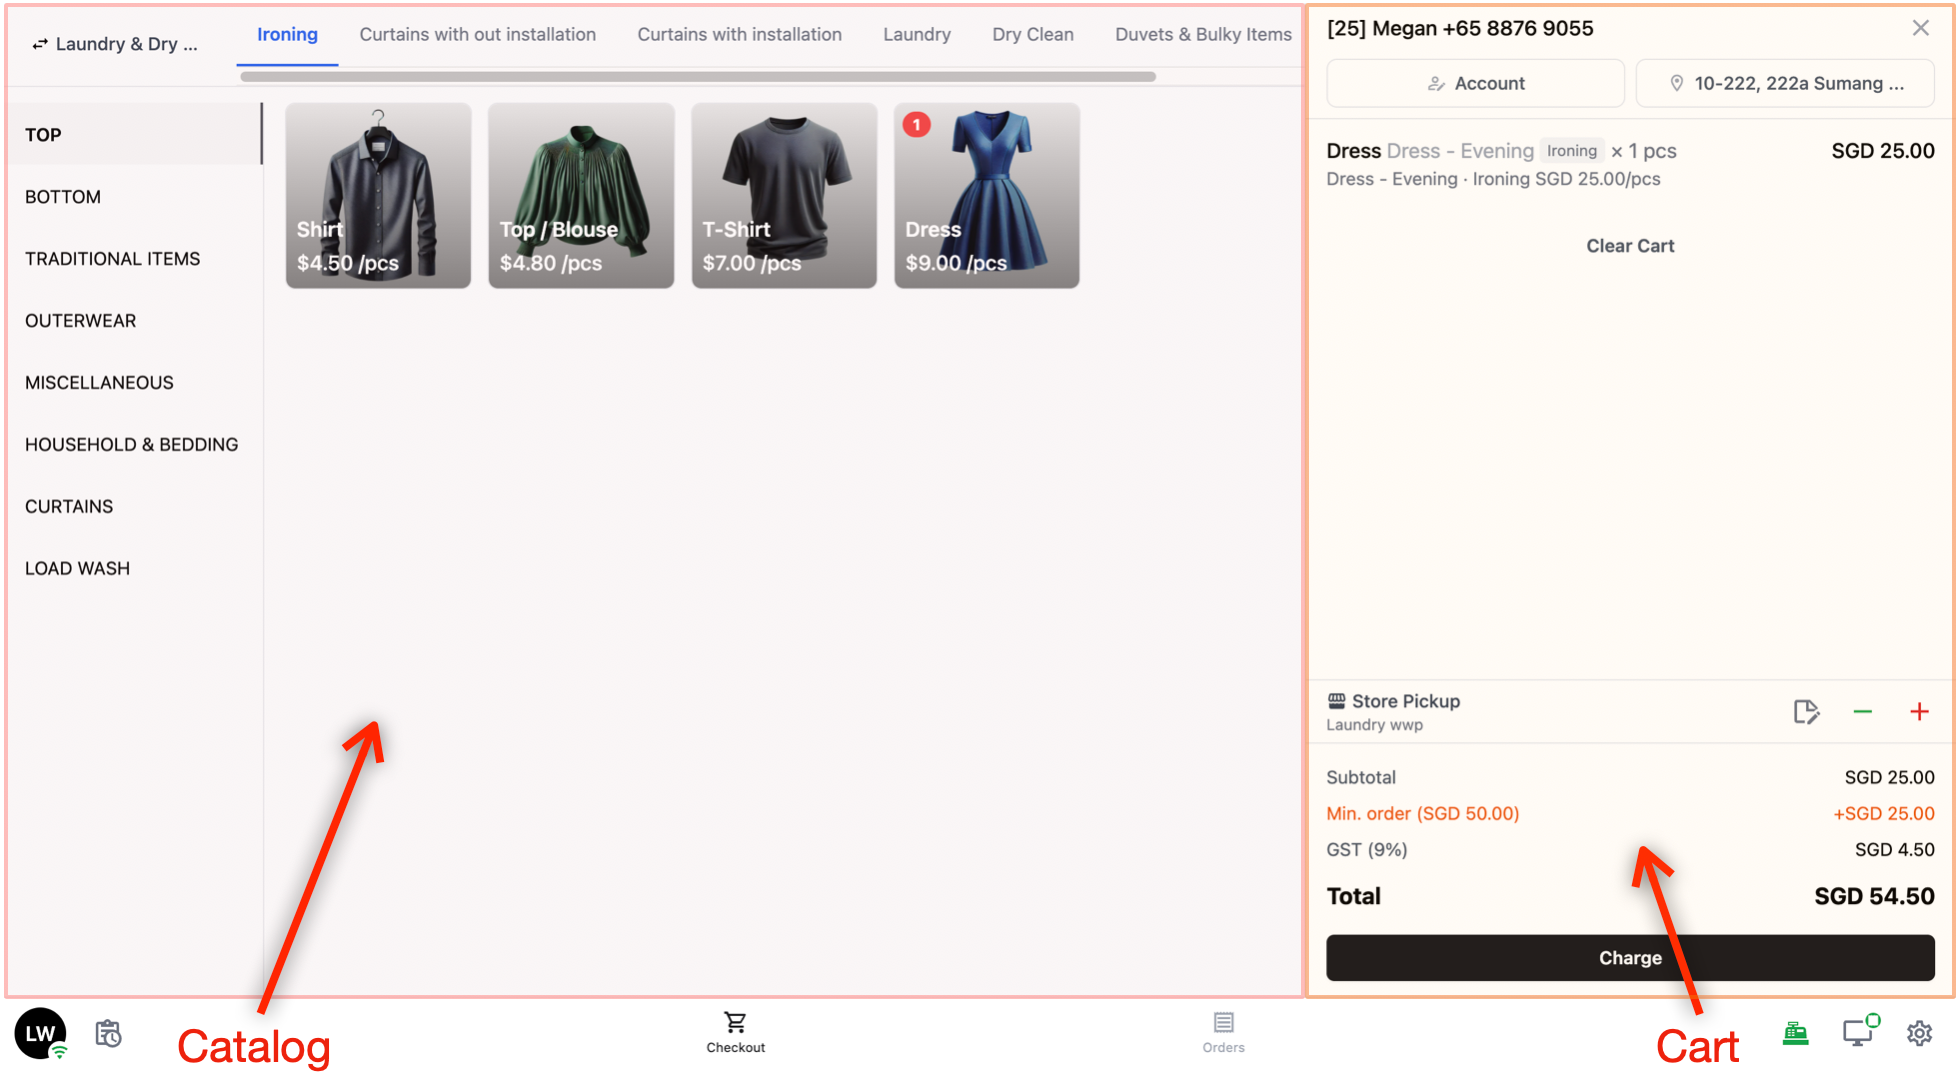
Task: Add the T-Shirt product tile
Action: pos(783,196)
